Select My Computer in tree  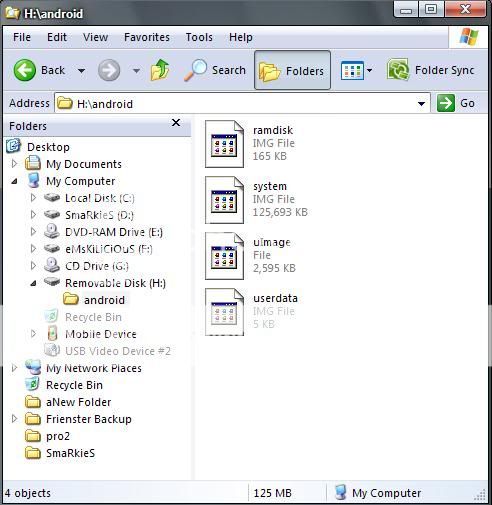81,181
